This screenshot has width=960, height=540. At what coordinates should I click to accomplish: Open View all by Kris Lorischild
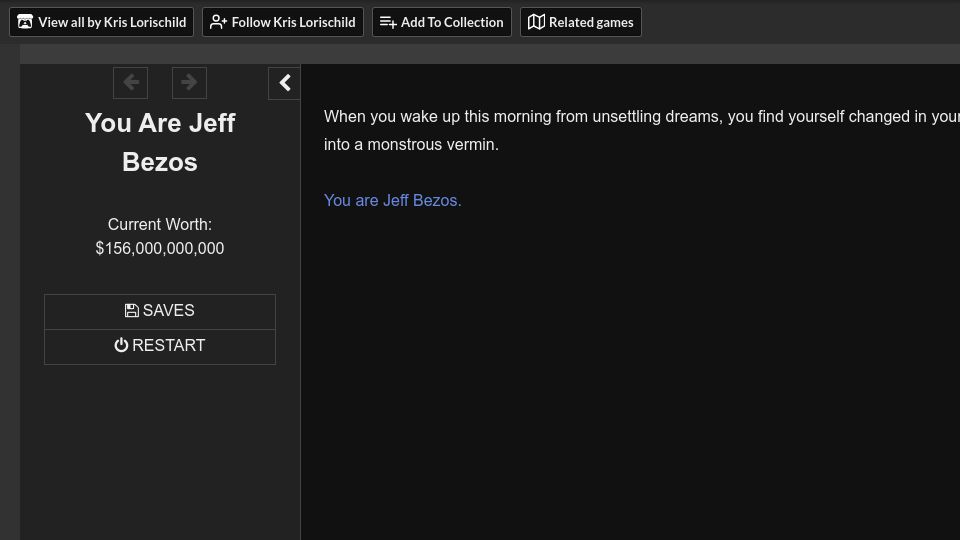(102, 22)
